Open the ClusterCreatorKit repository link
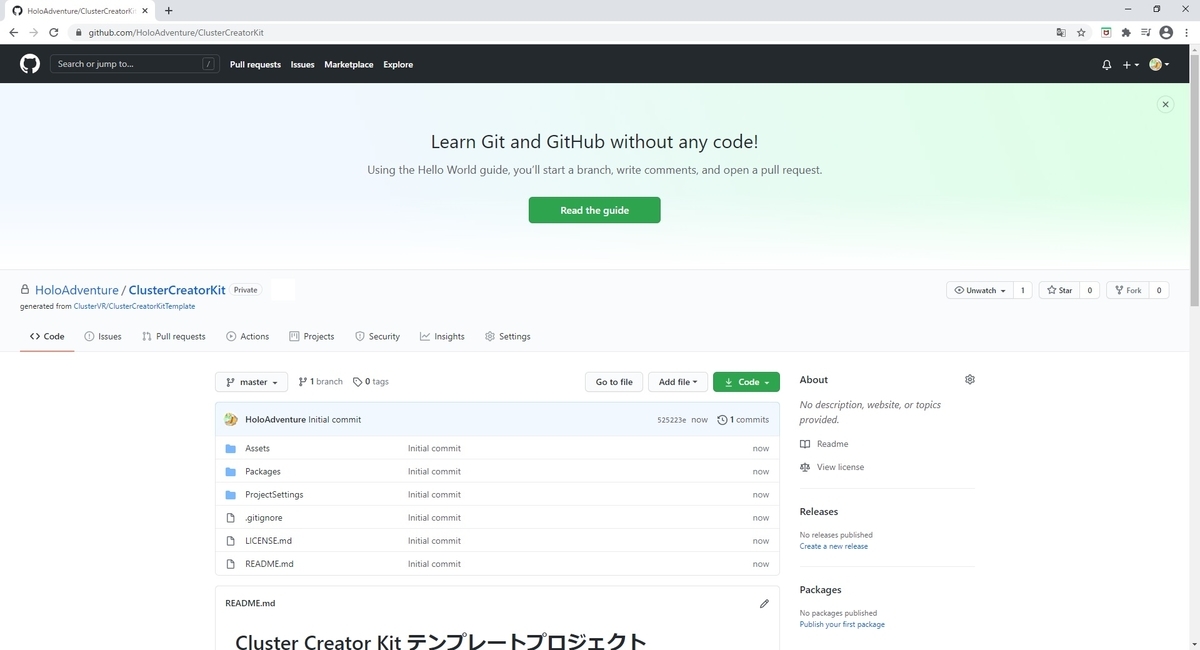 click(x=177, y=290)
